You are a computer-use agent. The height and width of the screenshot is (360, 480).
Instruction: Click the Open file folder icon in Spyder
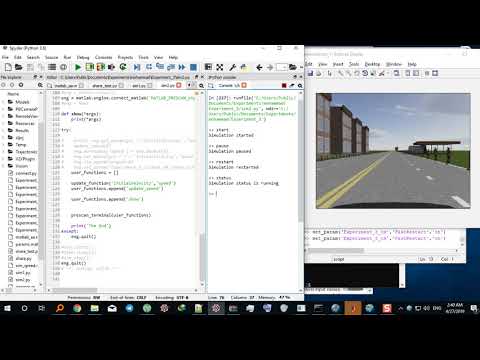[x=19, y=67]
